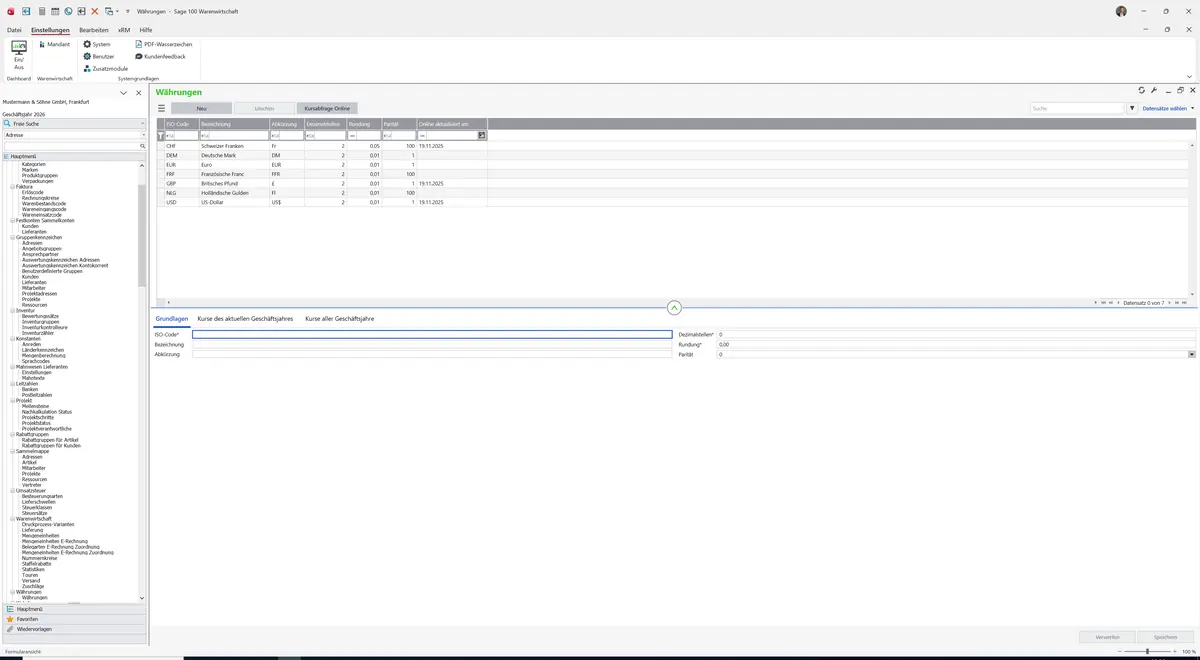Open the hamburger menu left of Neu
1200x660 pixels.
pos(161,108)
